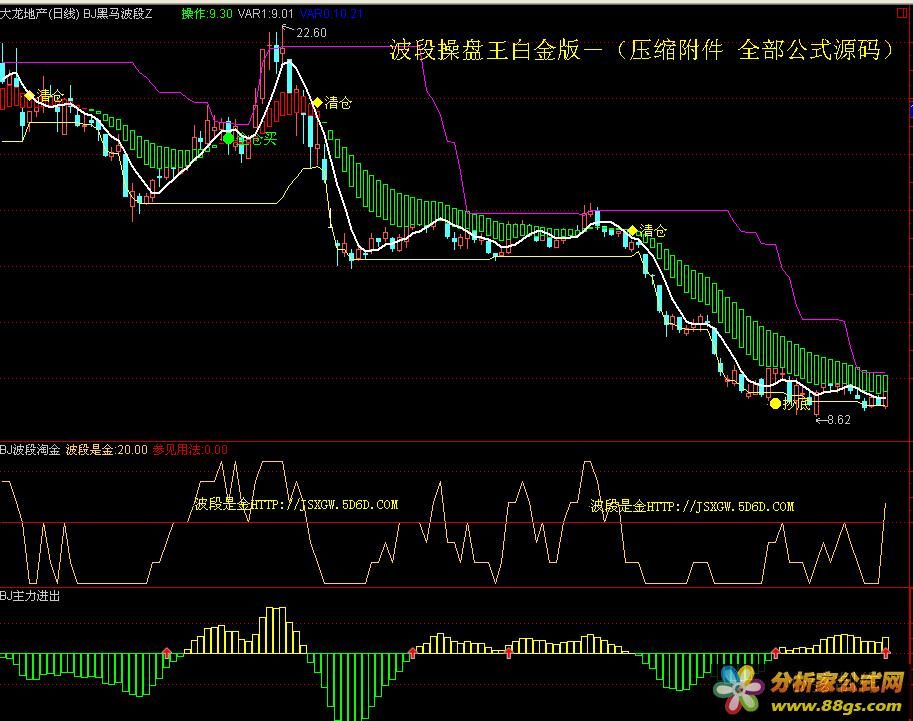913x721 pixels.
Task: Click the VAR1:9.01 value
Action: 266,13
